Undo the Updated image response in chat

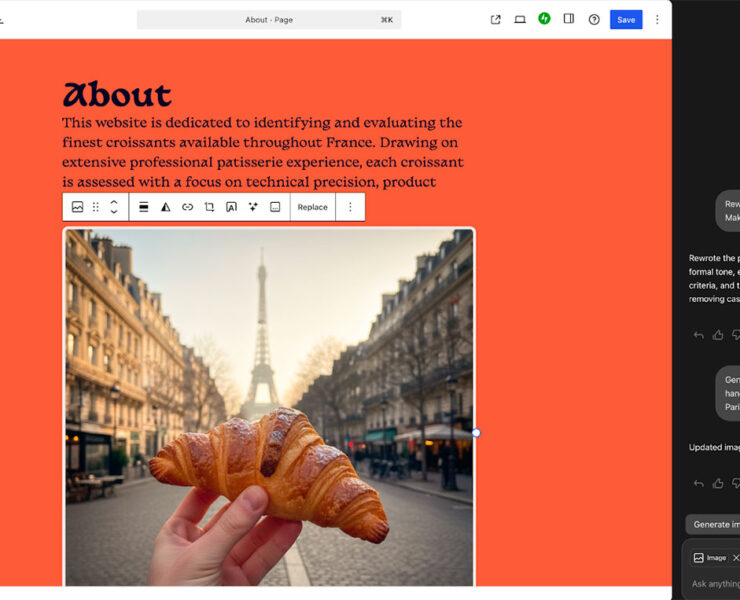pos(698,483)
